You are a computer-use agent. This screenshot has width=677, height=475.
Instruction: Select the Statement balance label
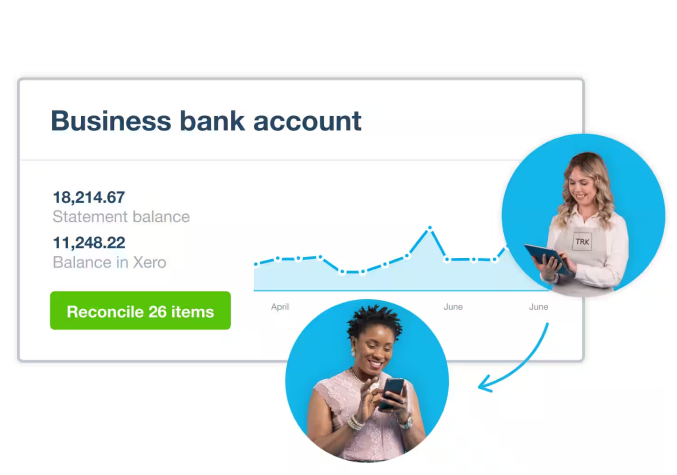click(121, 216)
